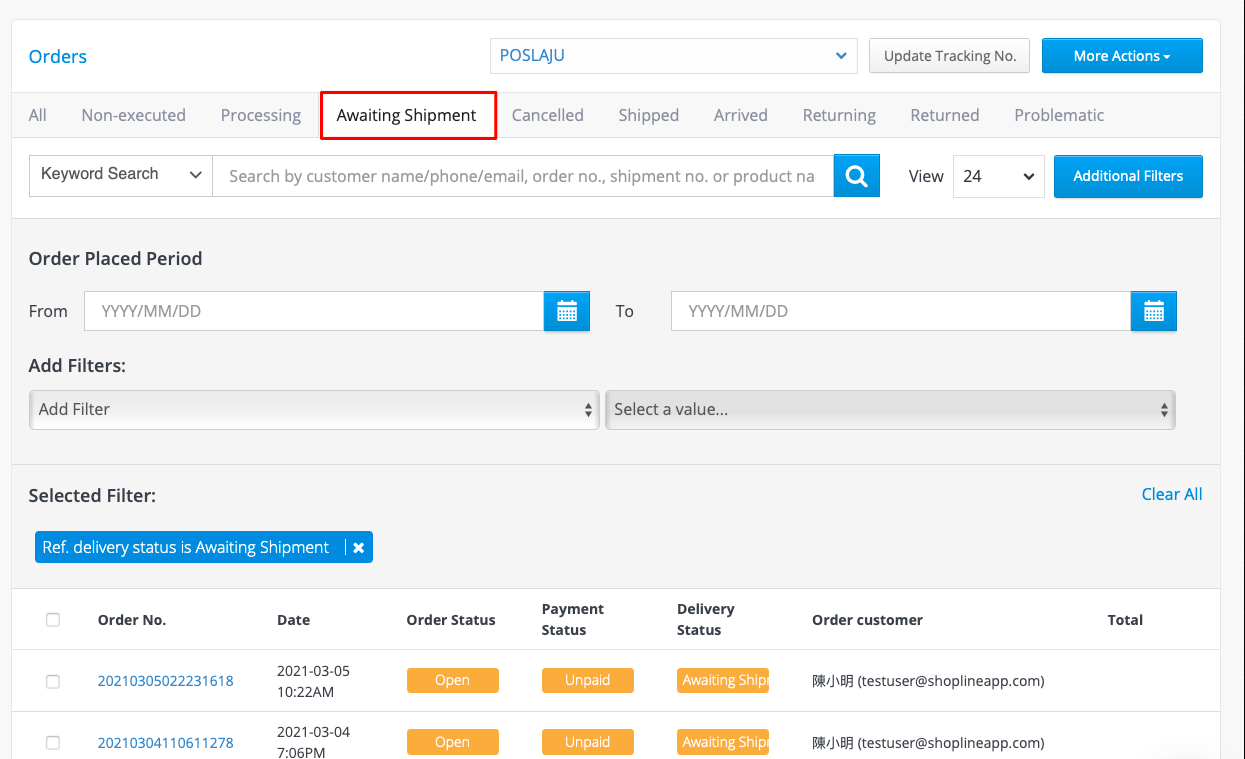Open order 20210305022231618 link
This screenshot has width=1245, height=759.
click(x=165, y=681)
